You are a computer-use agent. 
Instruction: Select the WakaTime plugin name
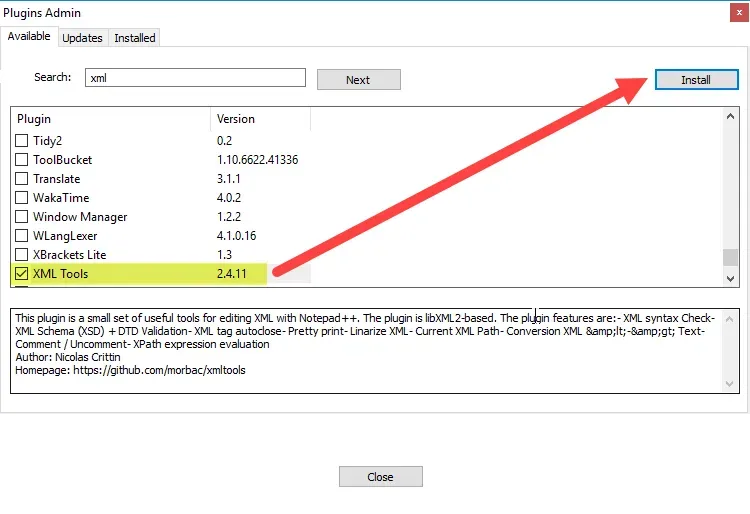[x=61, y=197]
